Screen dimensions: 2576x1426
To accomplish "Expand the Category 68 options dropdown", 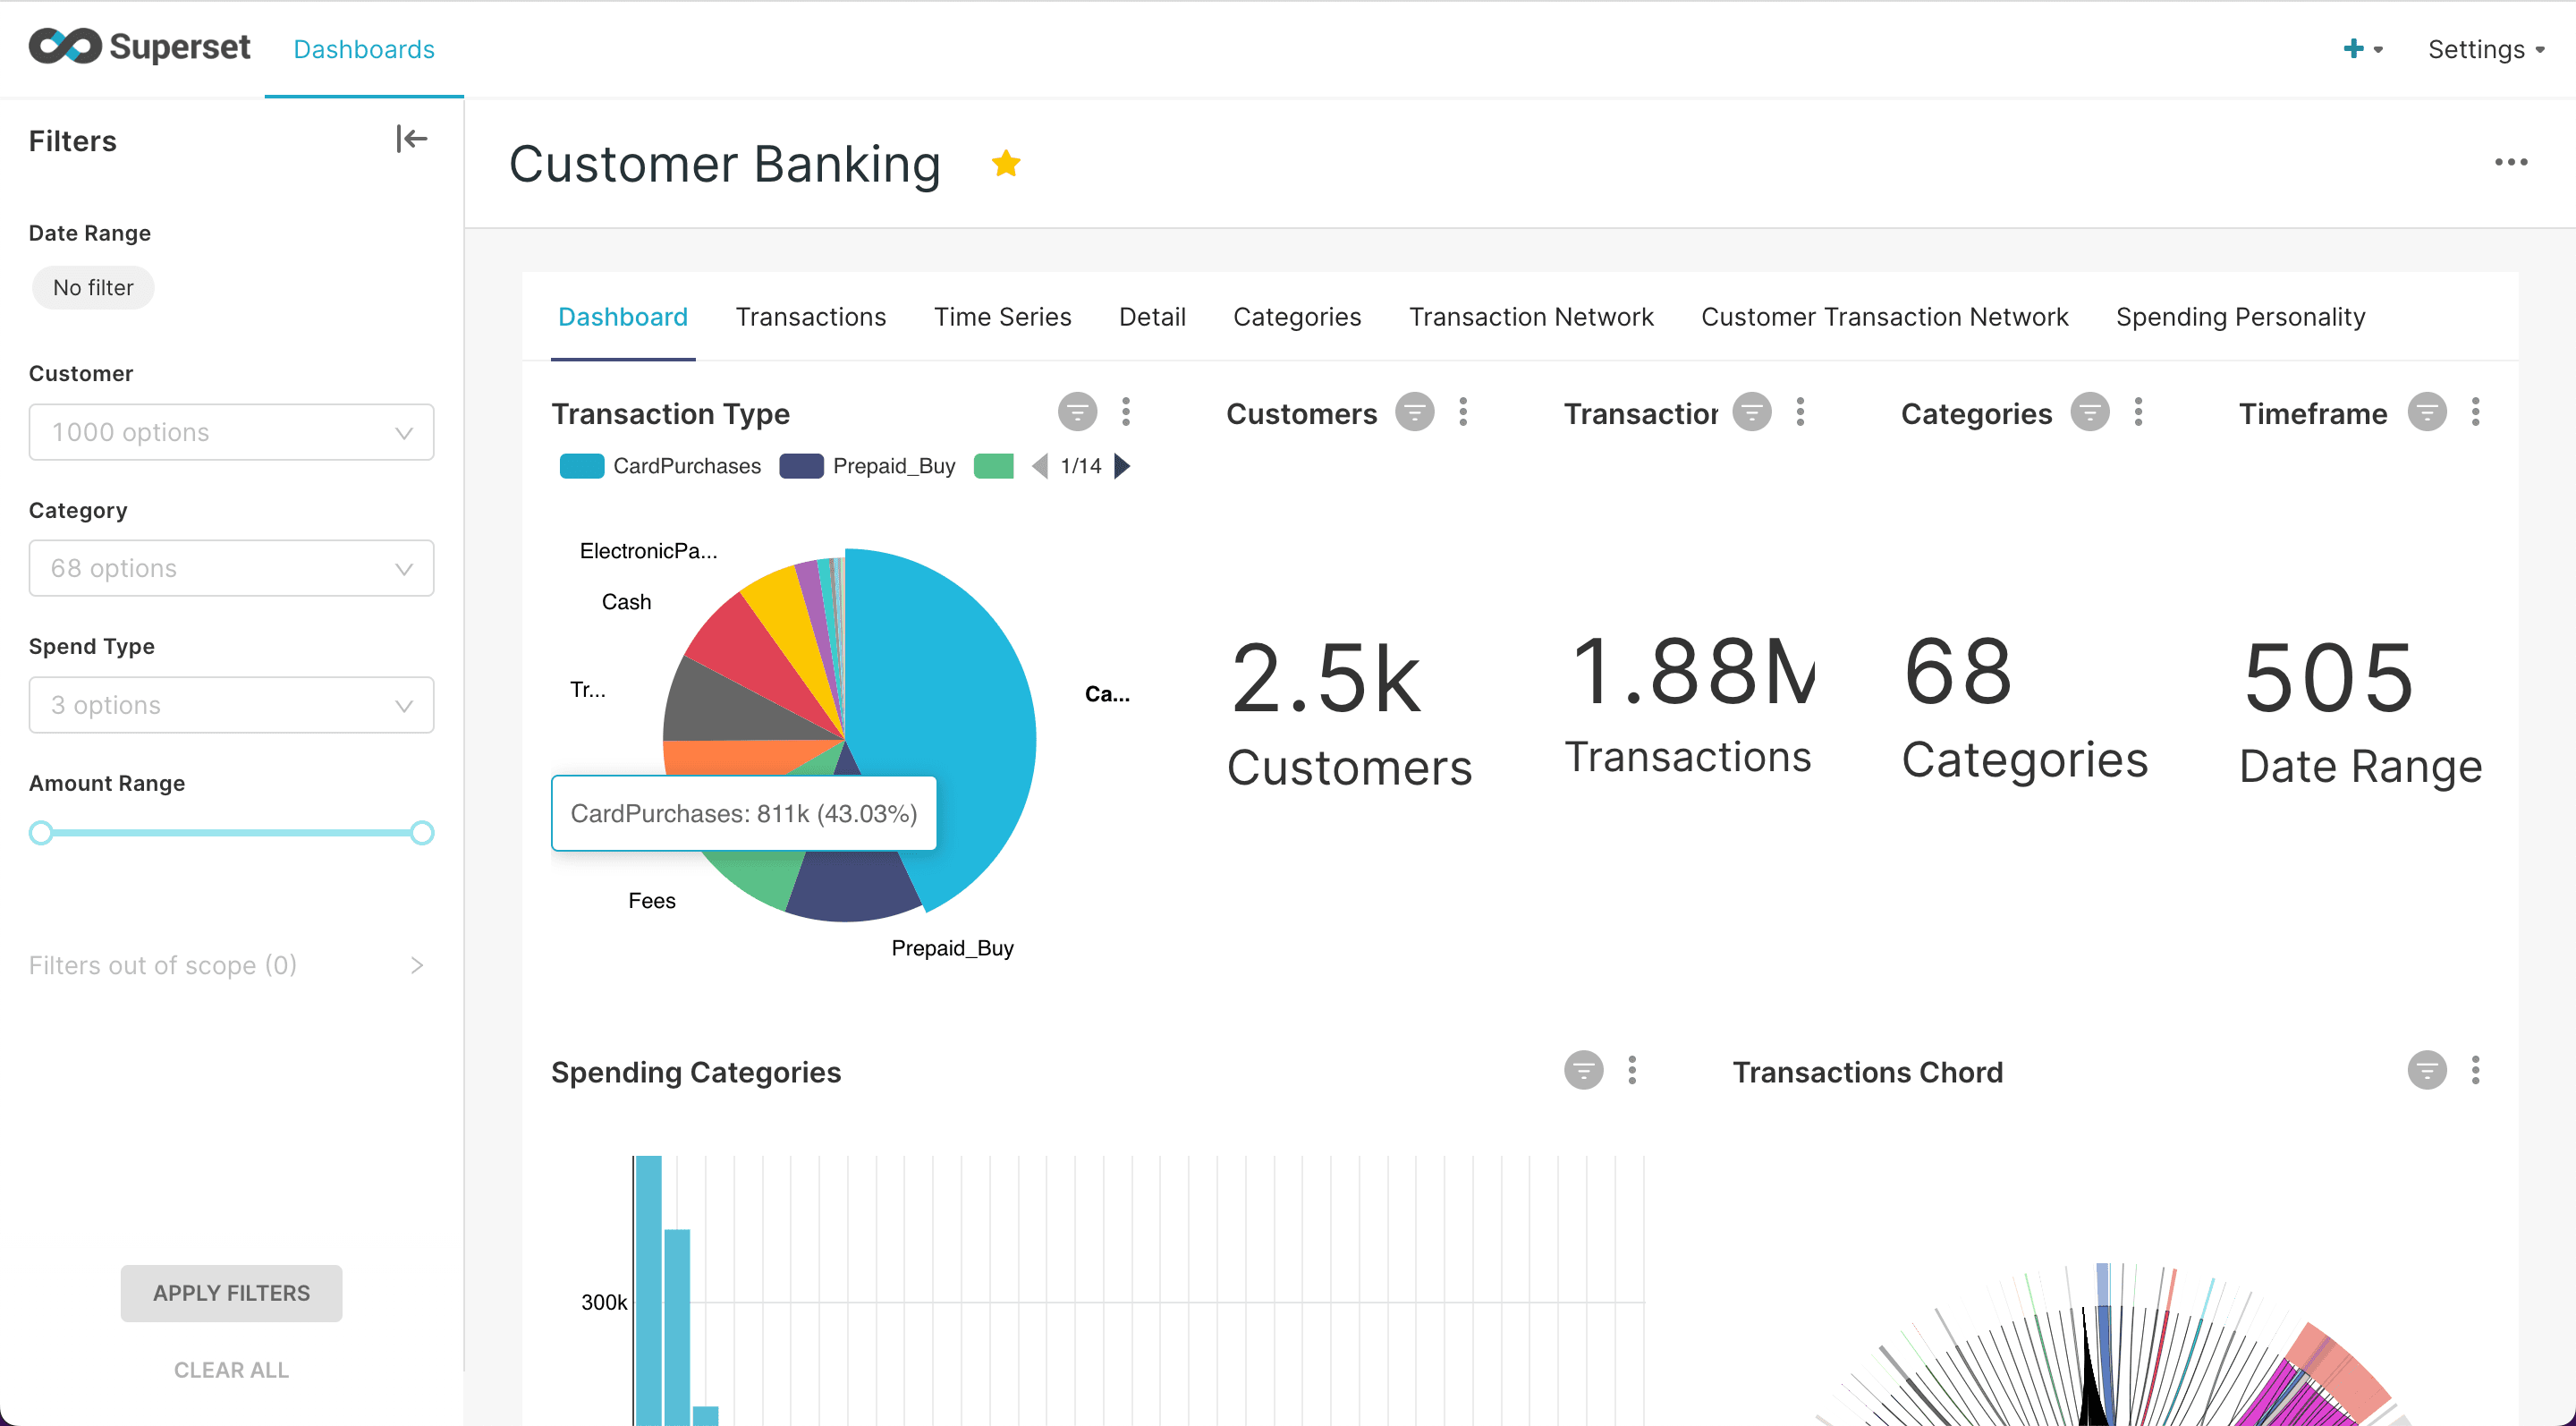I will pyautogui.click(x=231, y=568).
